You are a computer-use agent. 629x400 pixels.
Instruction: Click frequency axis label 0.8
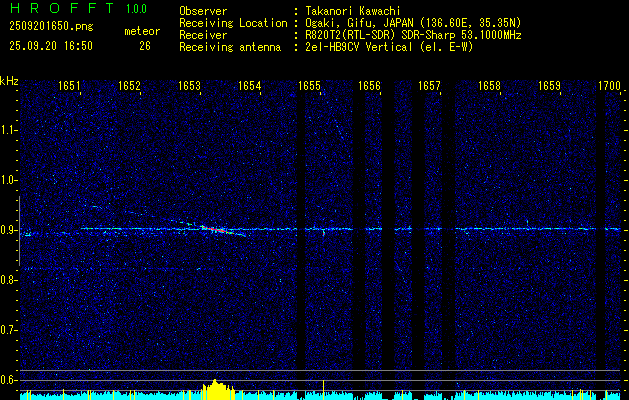pos(8,280)
